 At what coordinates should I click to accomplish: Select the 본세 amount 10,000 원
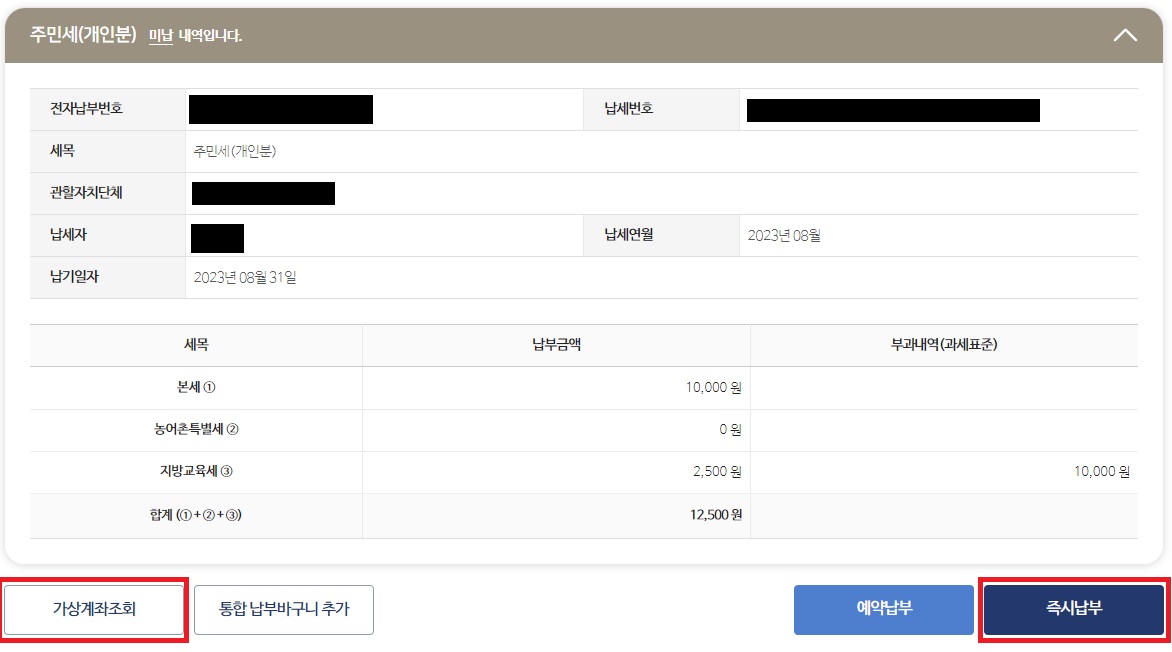[714, 387]
